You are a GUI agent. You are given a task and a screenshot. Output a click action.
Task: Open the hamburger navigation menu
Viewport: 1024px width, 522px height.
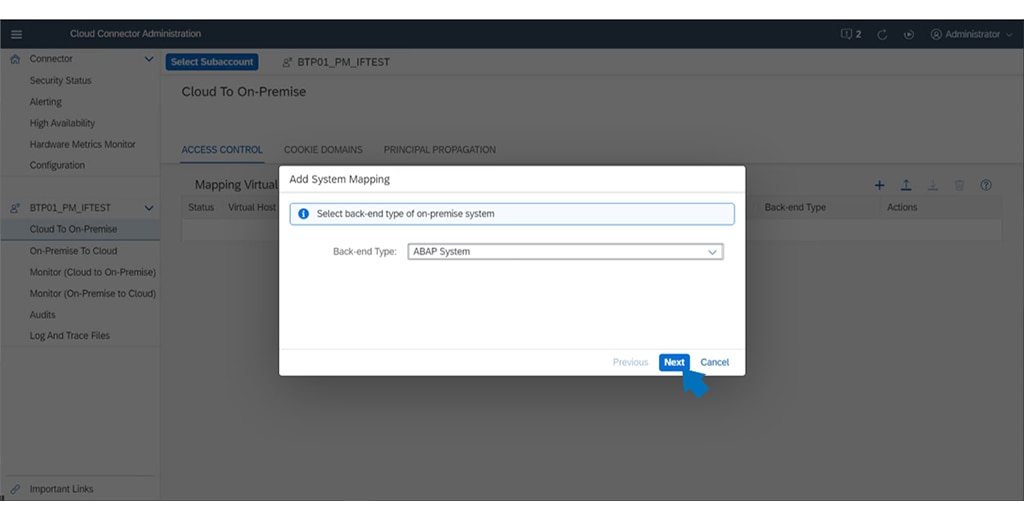coord(16,34)
